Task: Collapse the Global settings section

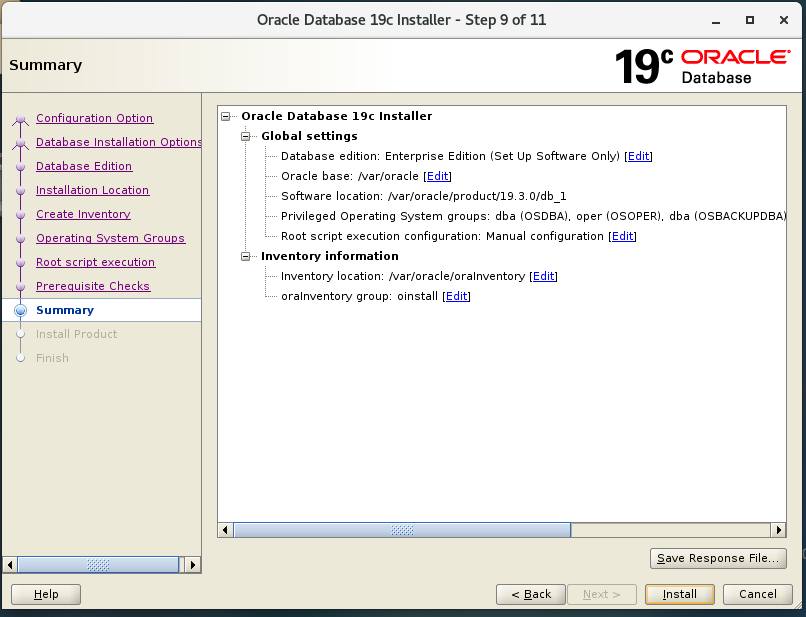Action: 246,136
